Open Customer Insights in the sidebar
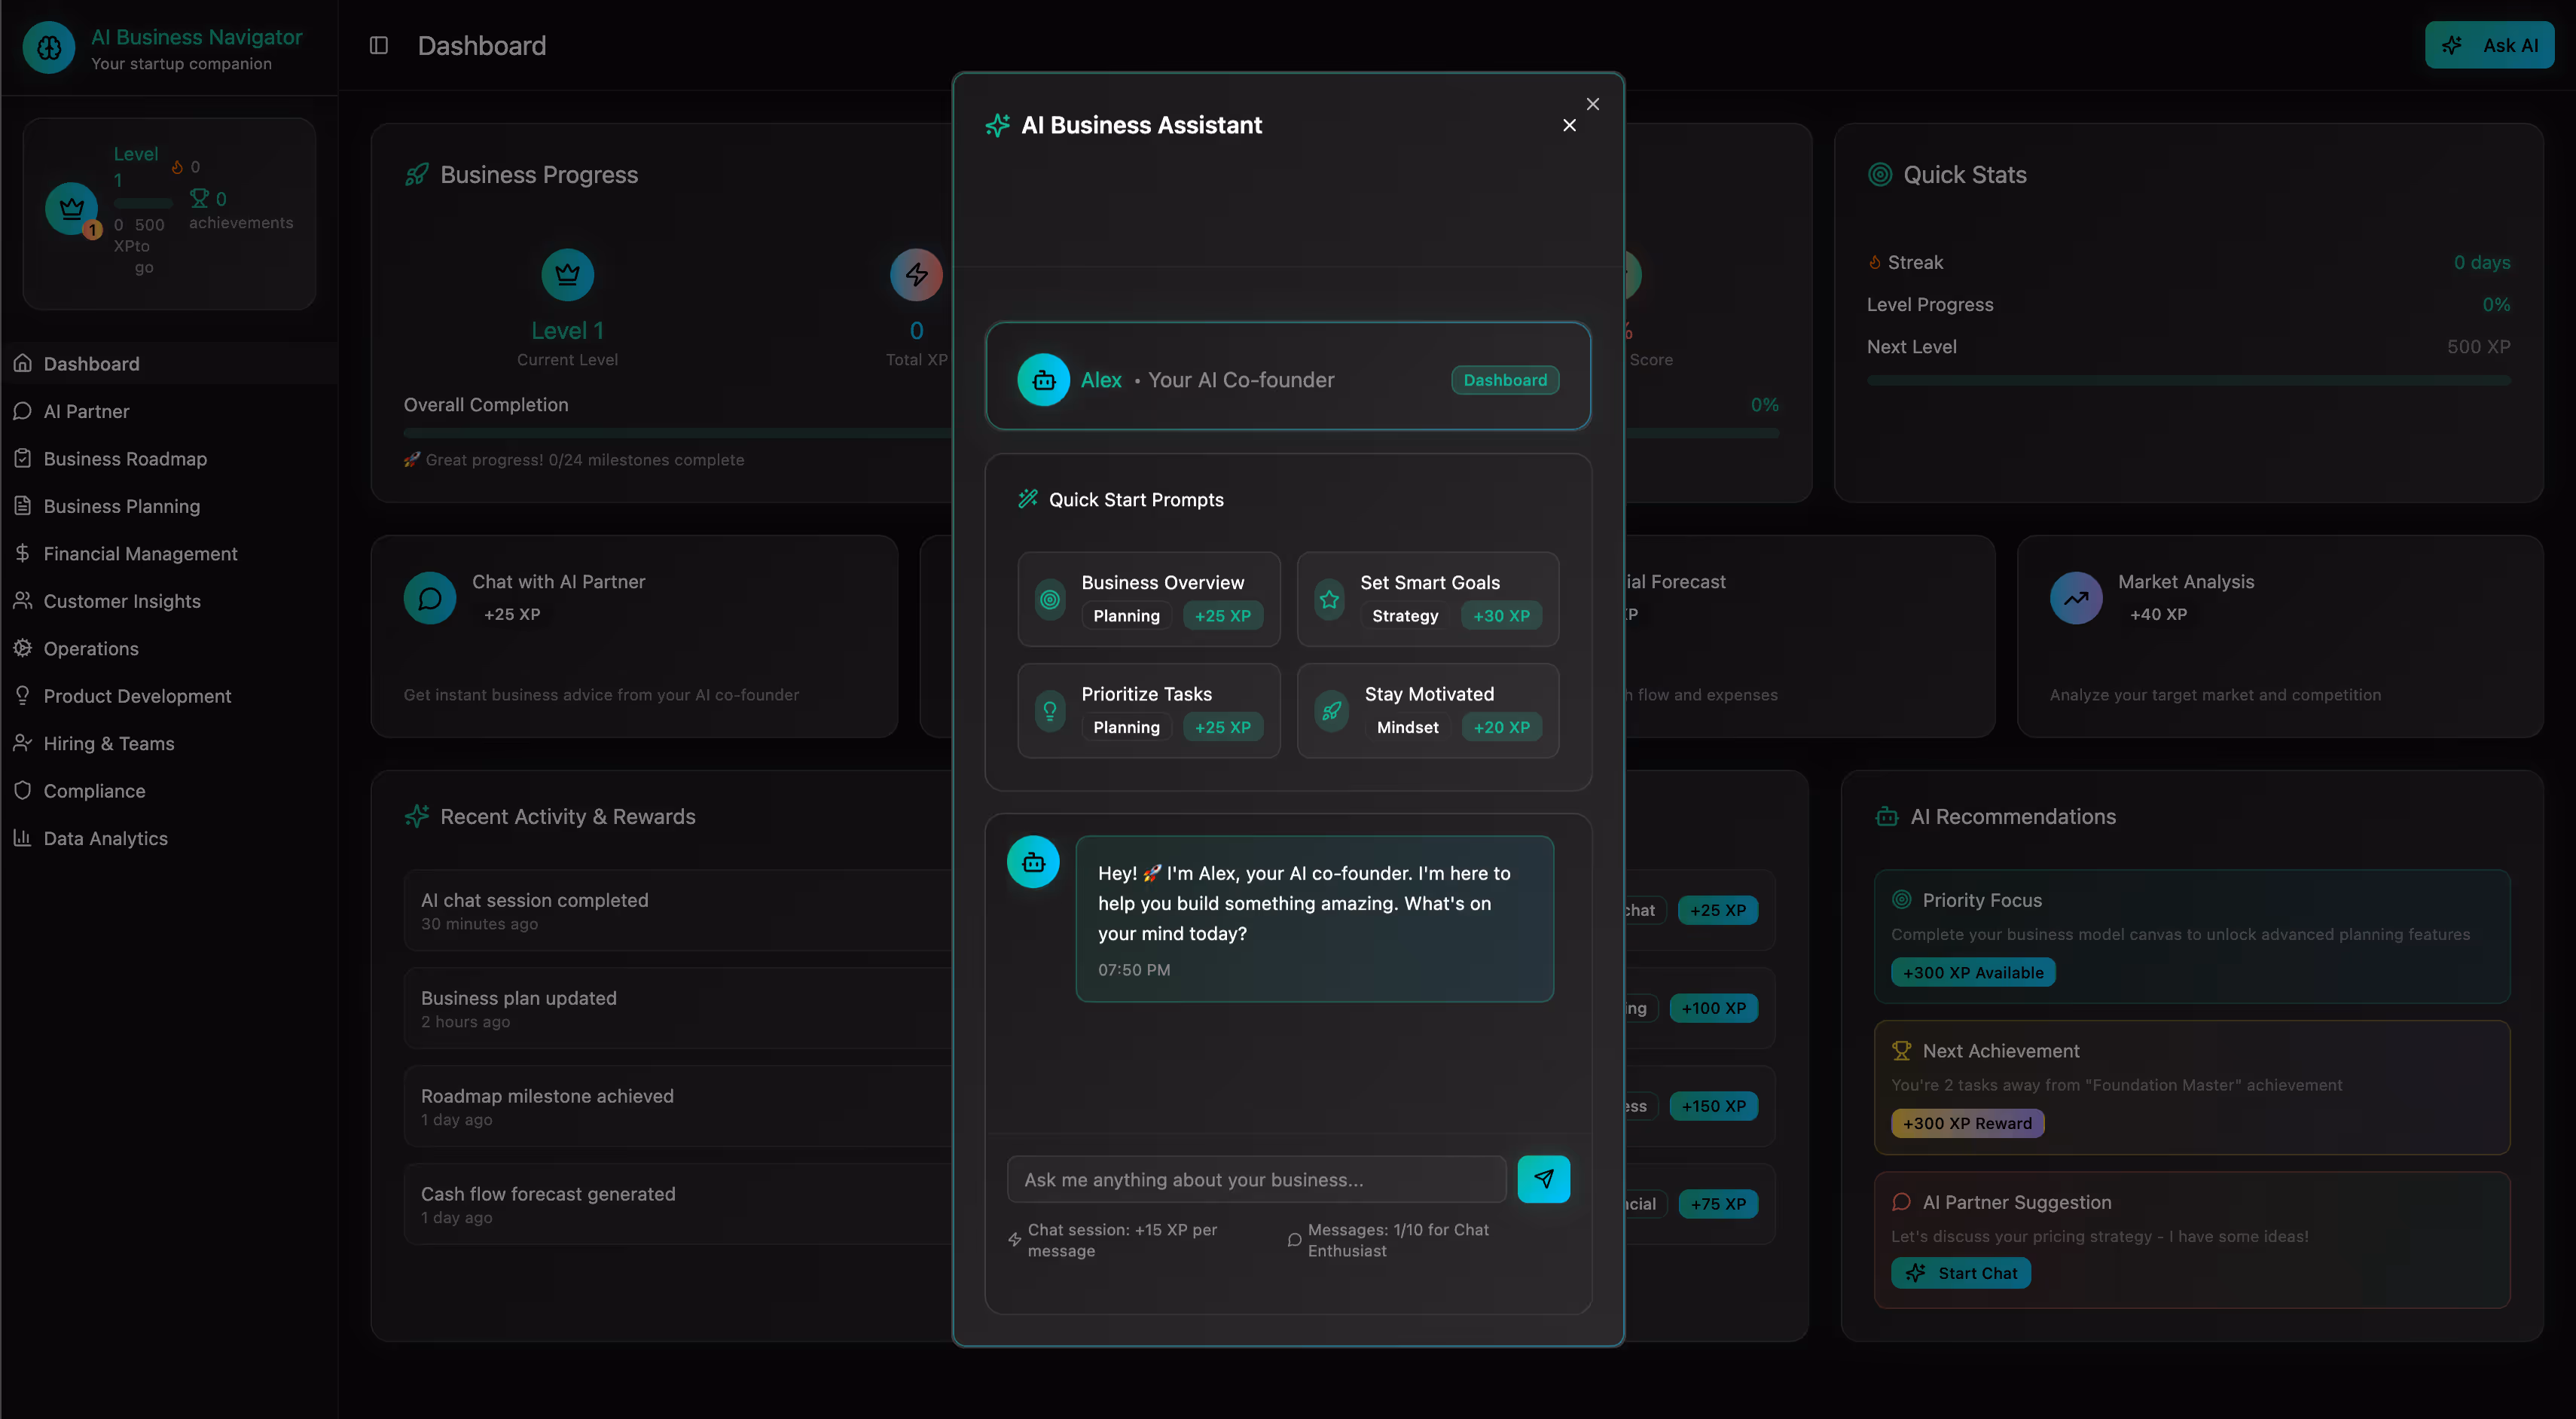Screen dimensions: 2576x1419 point(169,601)
